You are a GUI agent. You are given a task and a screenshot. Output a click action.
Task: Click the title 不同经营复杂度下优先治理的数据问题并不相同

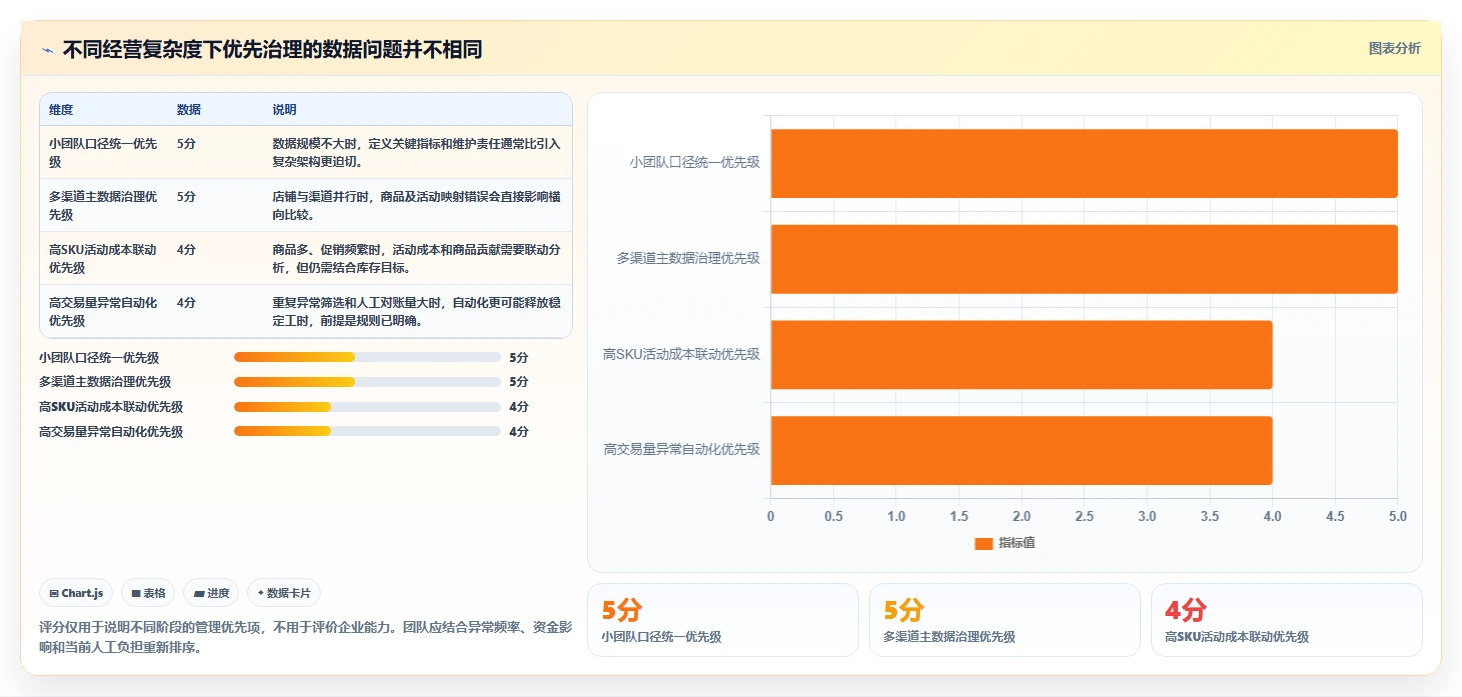[x=273, y=50]
